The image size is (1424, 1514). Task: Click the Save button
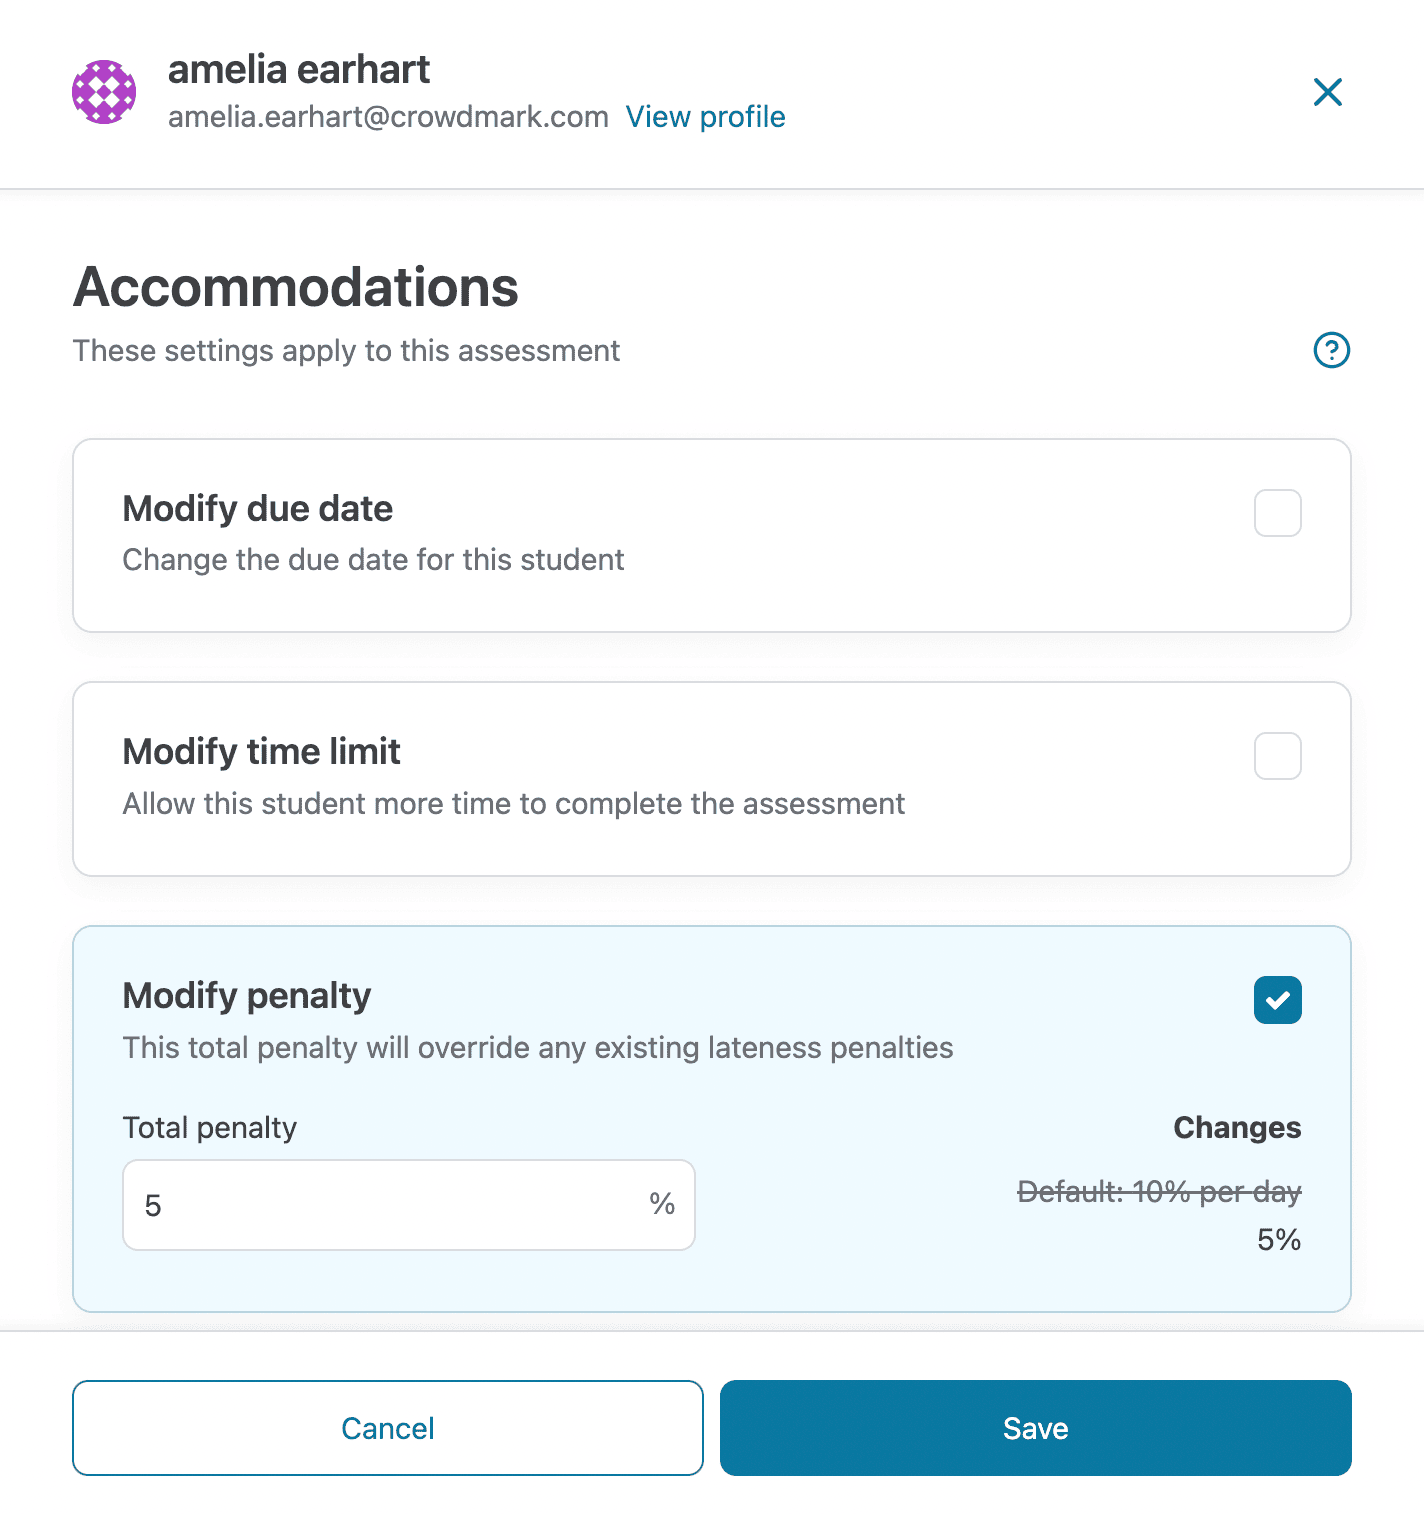pyautogui.click(x=1035, y=1428)
